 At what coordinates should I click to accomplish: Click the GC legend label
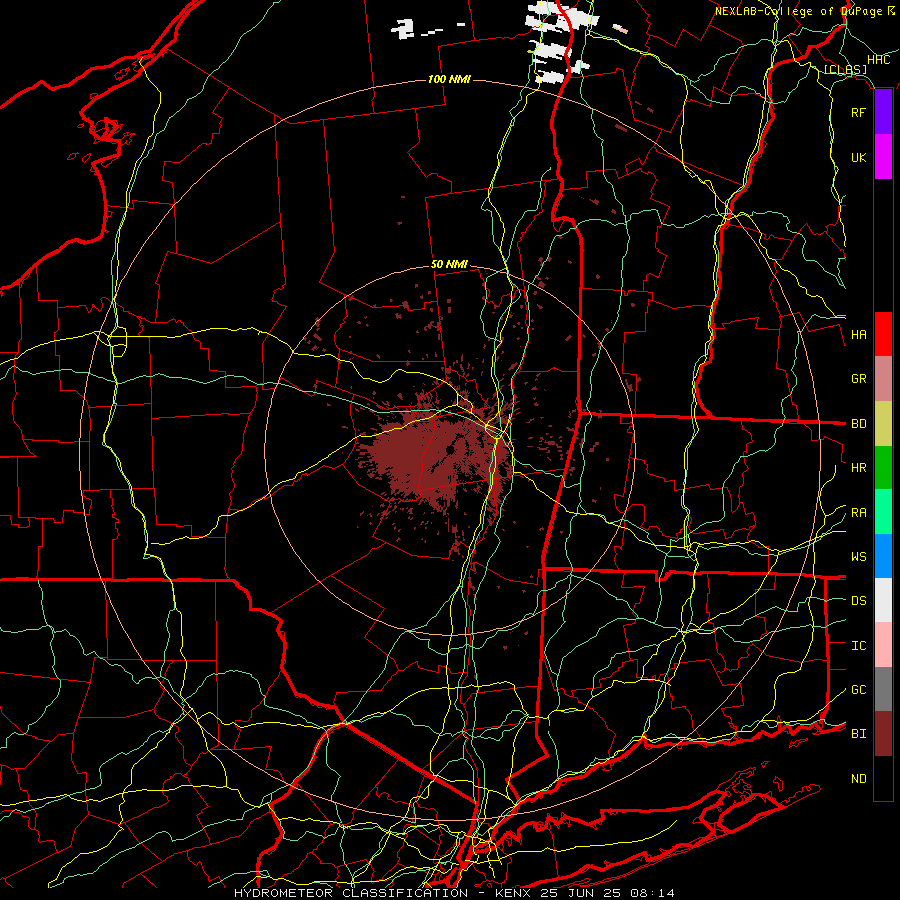pyautogui.click(x=859, y=689)
